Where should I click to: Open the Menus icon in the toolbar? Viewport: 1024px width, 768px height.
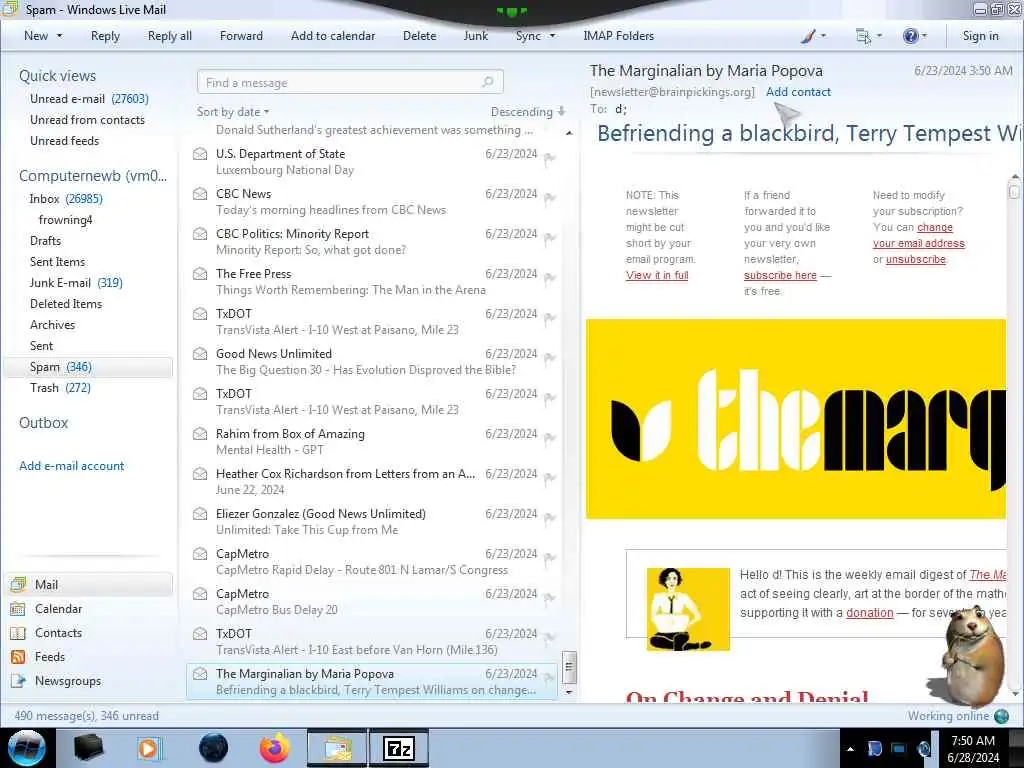click(863, 37)
